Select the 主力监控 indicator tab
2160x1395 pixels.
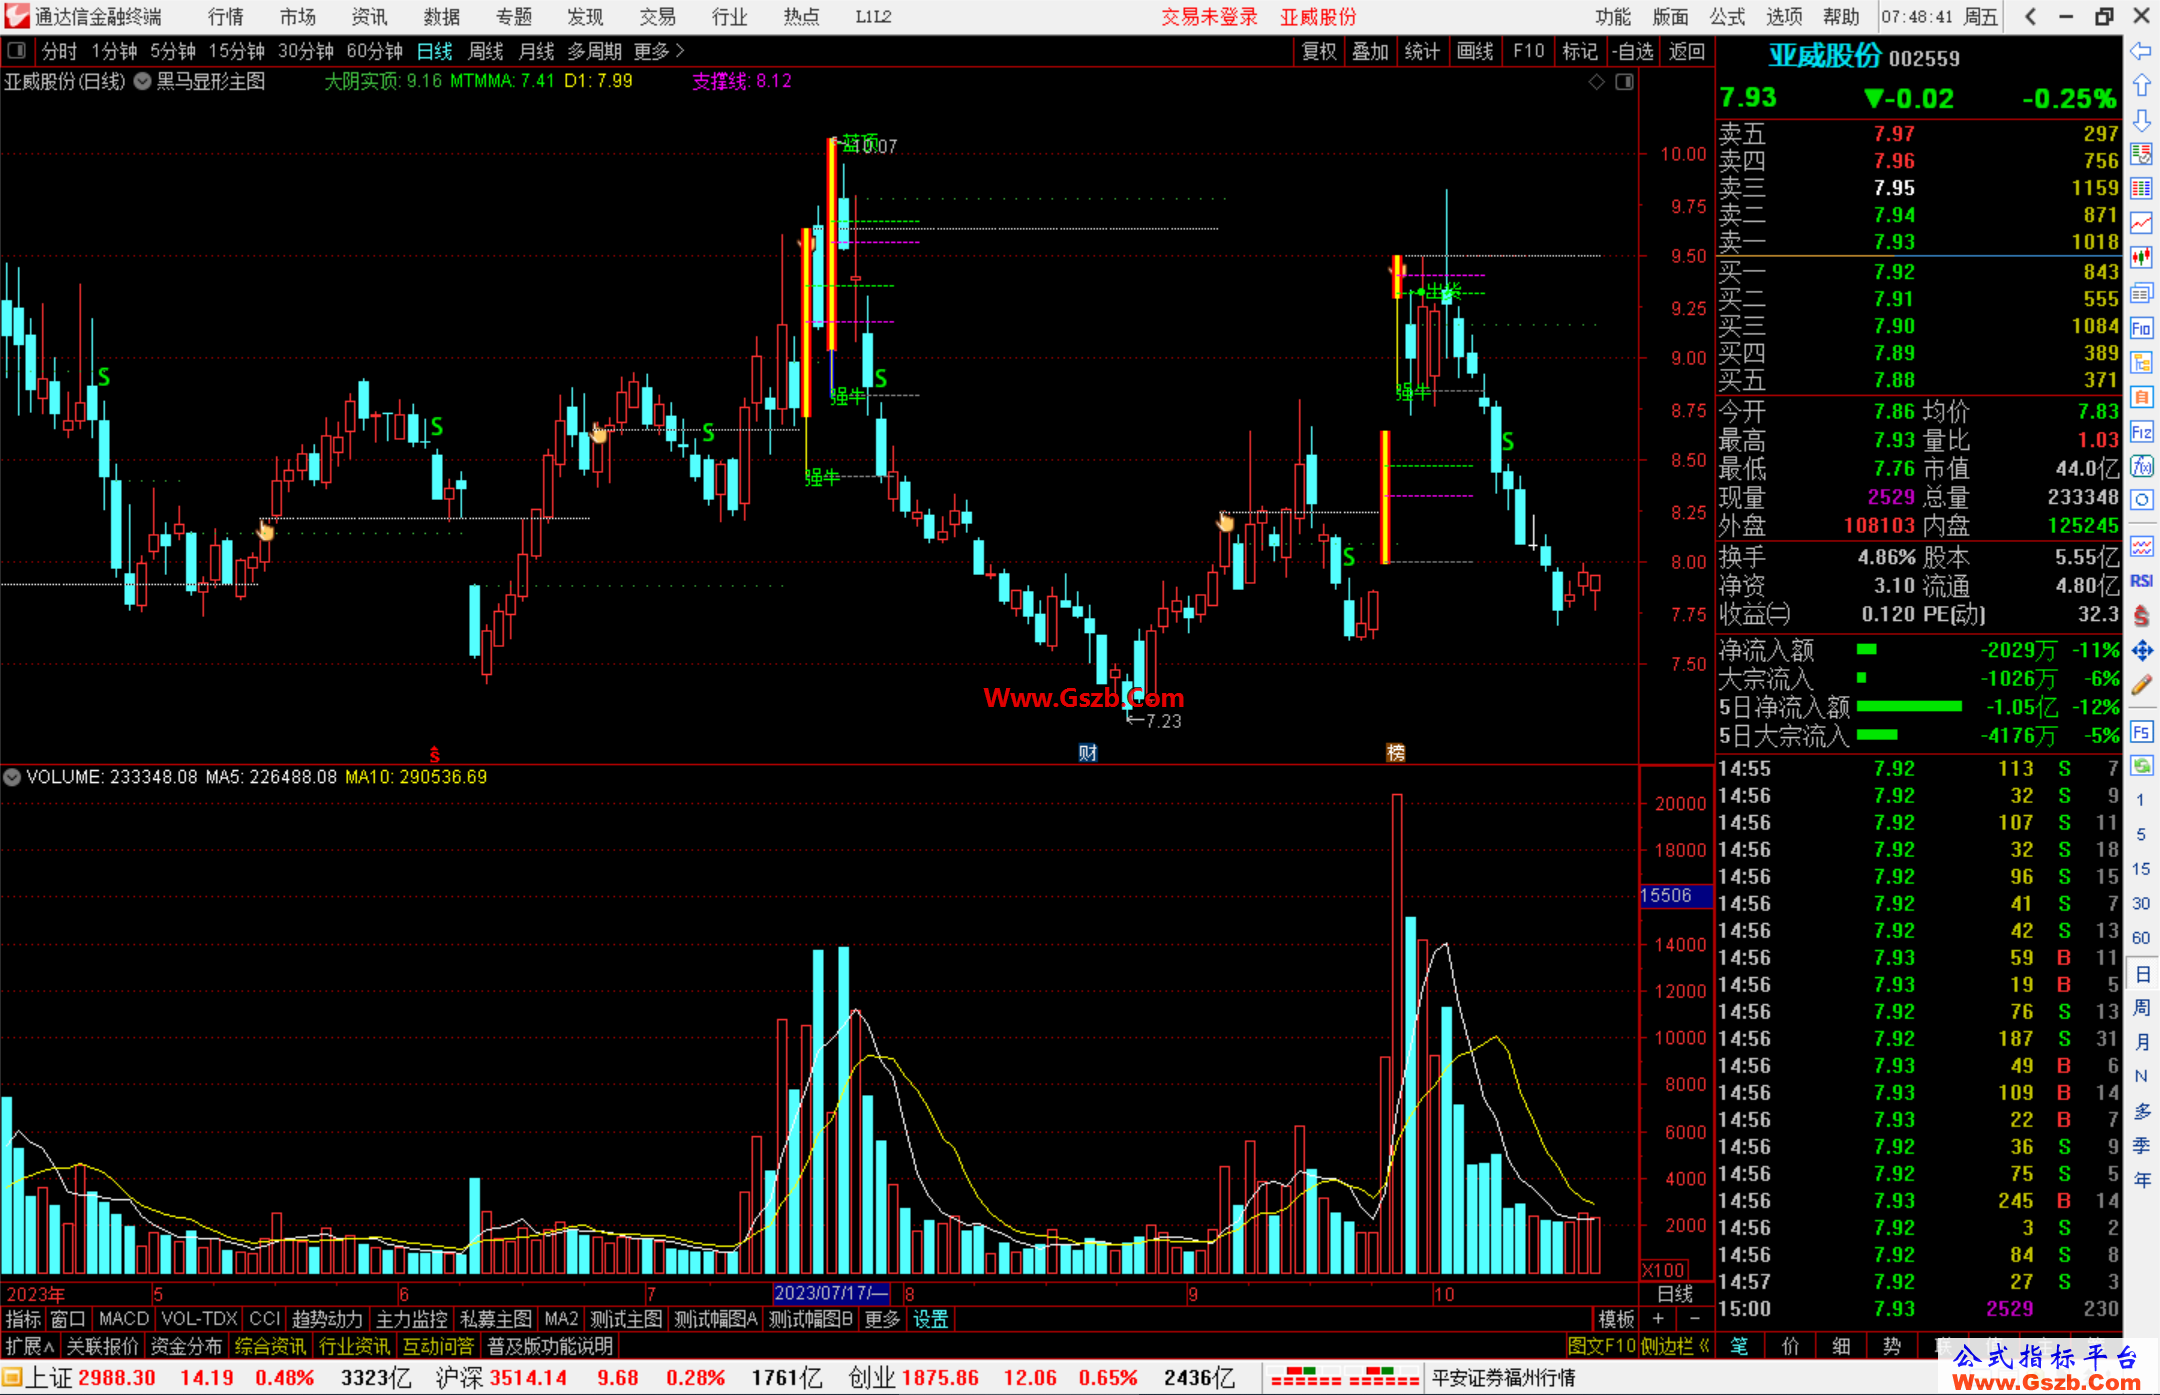(x=412, y=1319)
